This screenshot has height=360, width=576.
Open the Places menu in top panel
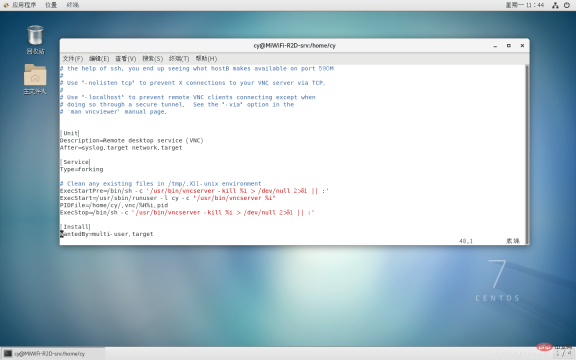tap(51, 5)
